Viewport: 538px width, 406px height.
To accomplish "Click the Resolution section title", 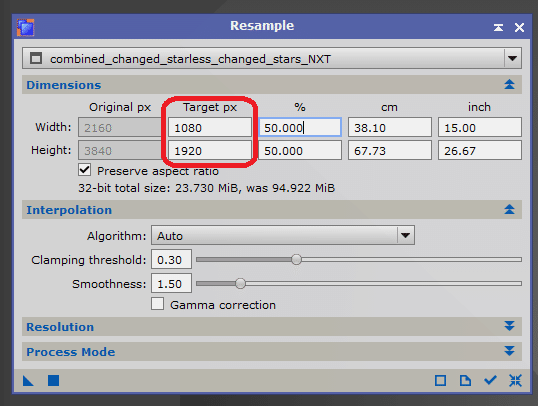I will click(60, 327).
